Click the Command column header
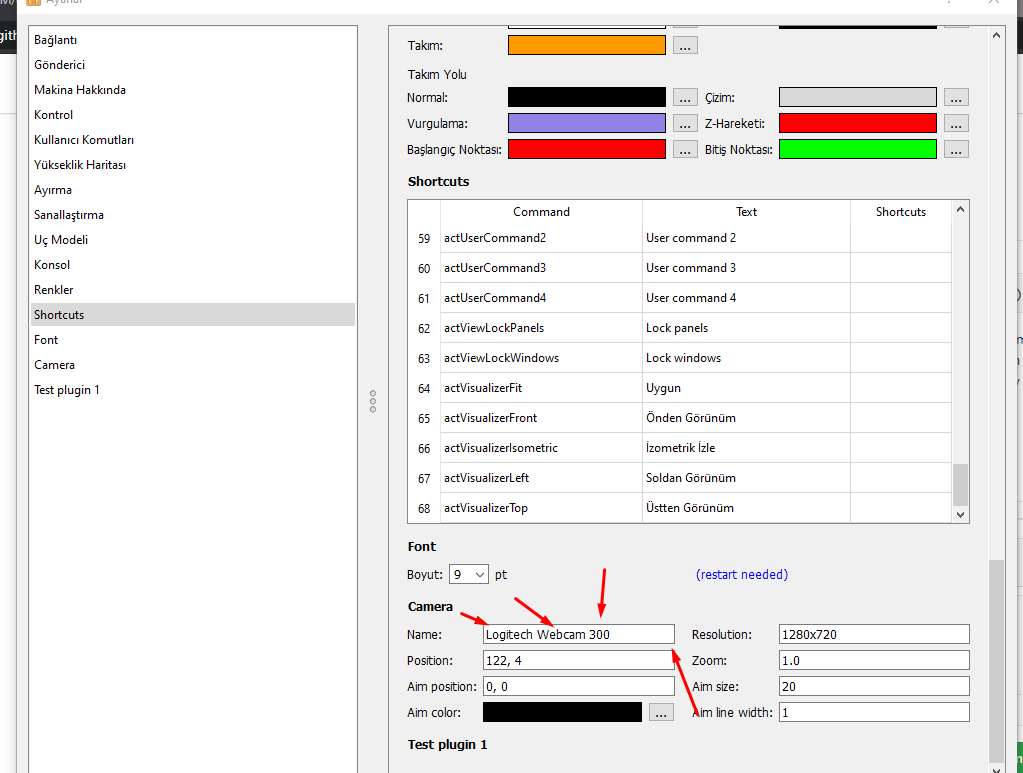The image size is (1023, 773). click(542, 212)
